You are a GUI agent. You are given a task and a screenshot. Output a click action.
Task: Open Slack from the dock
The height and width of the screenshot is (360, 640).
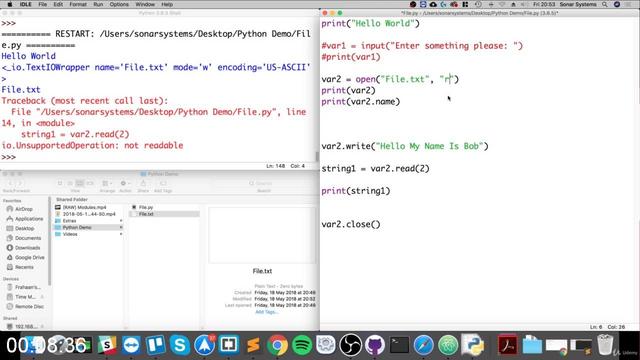point(107,345)
